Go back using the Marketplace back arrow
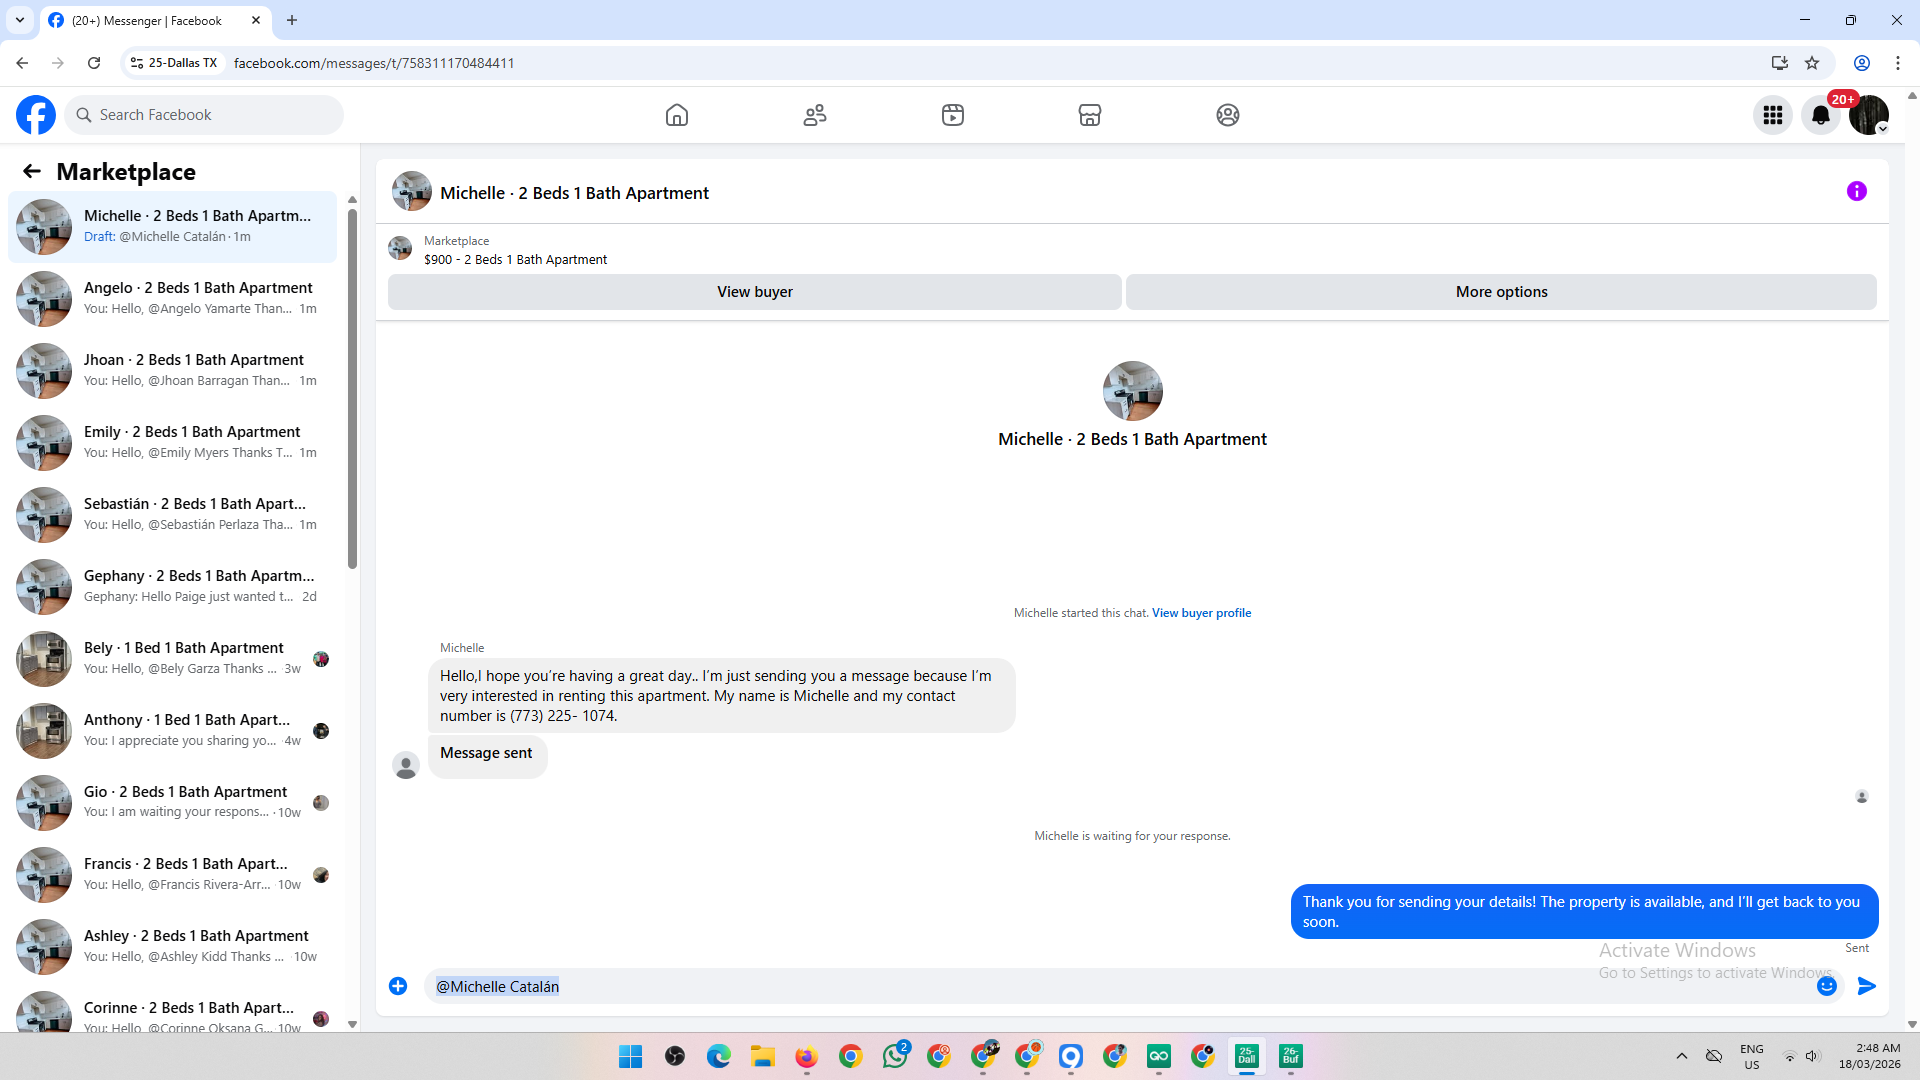 click(x=32, y=172)
